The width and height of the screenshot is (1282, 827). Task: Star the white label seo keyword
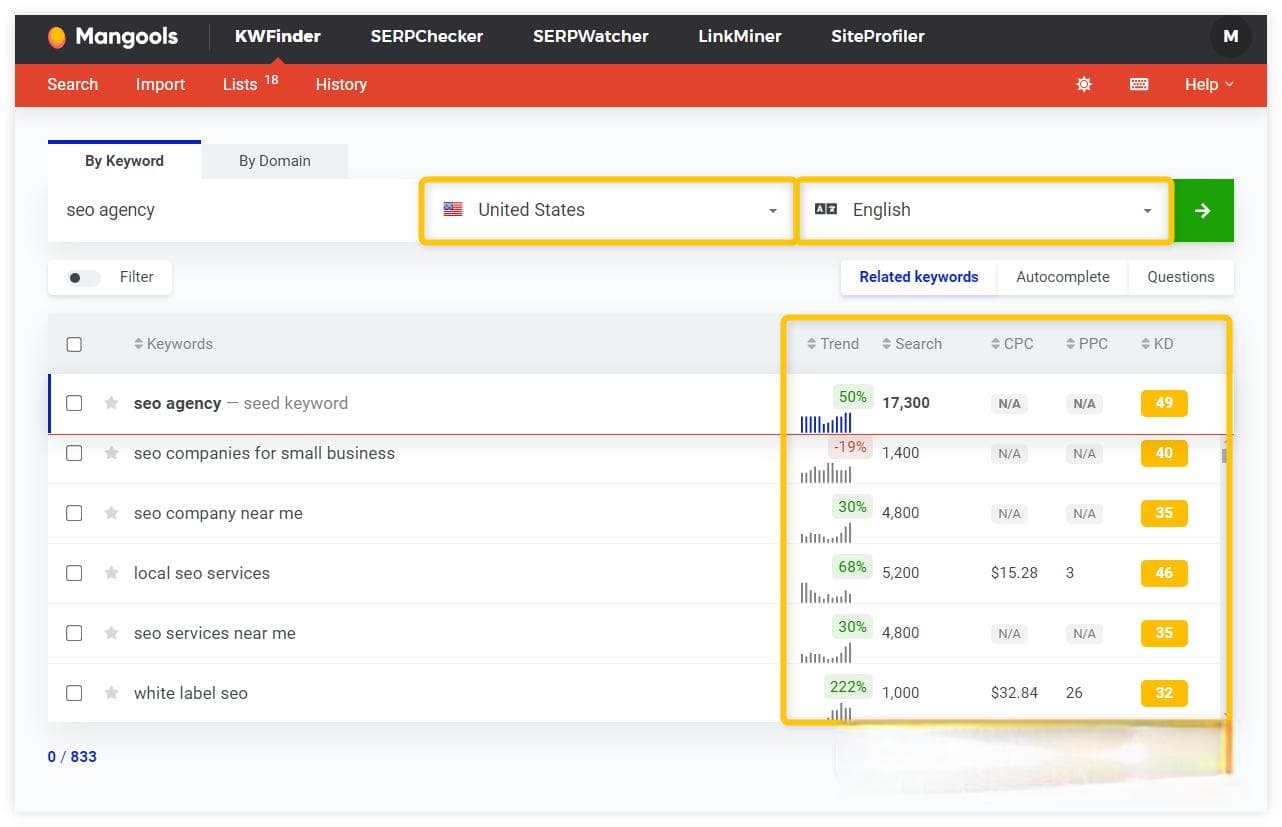click(112, 693)
